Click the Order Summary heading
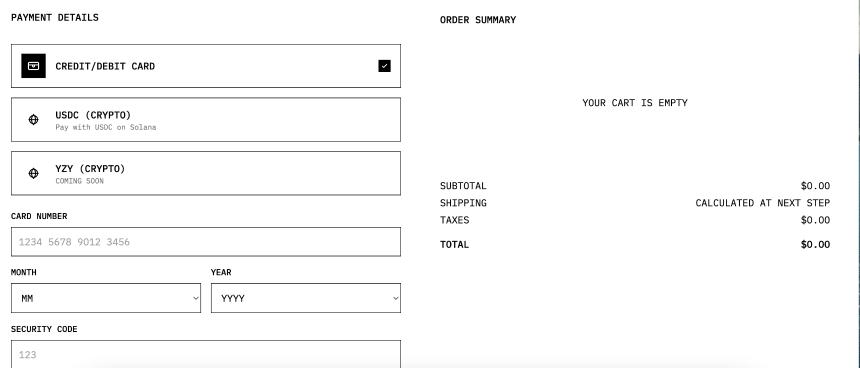Image resolution: width=860 pixels, height=368 pixels. [x=478, y=20]
